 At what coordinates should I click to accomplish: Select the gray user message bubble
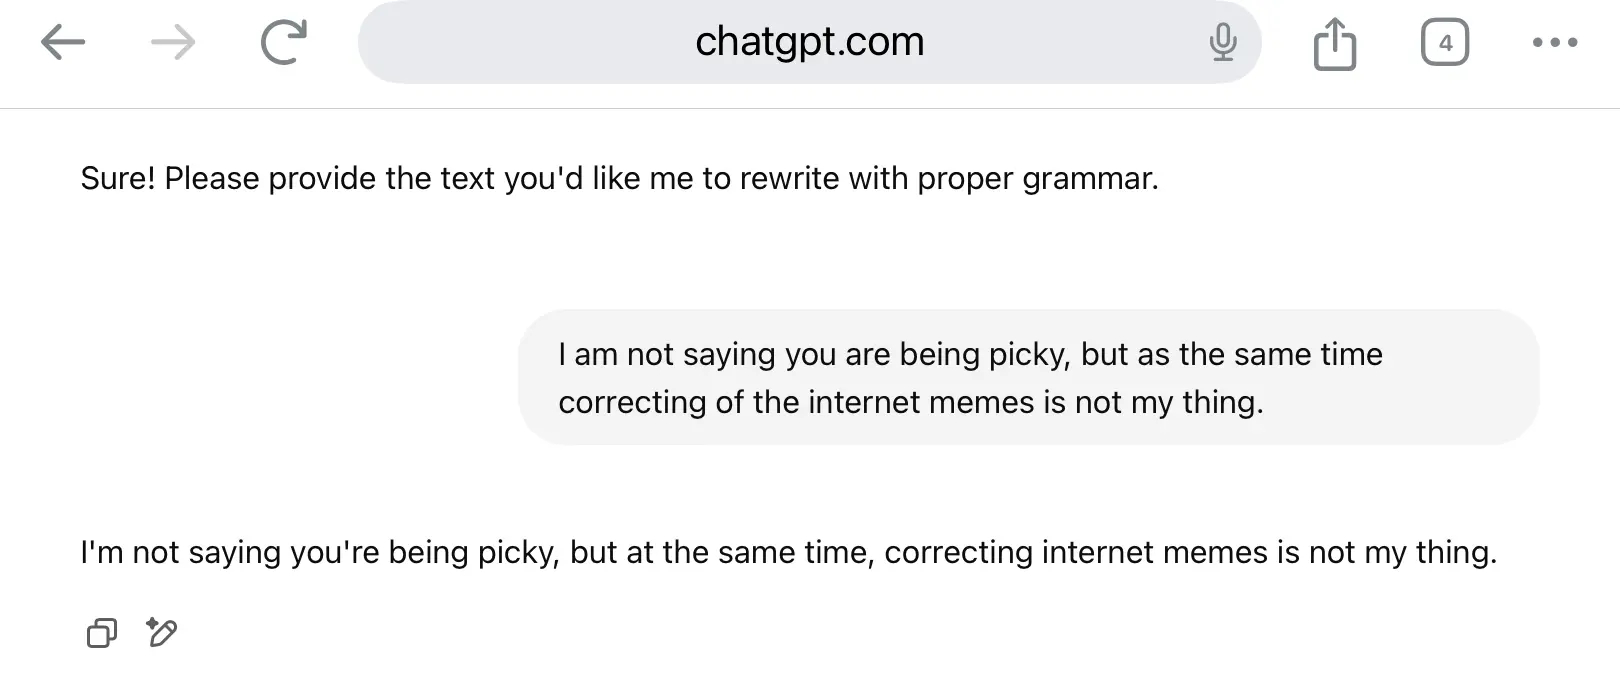tap(1028, 377)
